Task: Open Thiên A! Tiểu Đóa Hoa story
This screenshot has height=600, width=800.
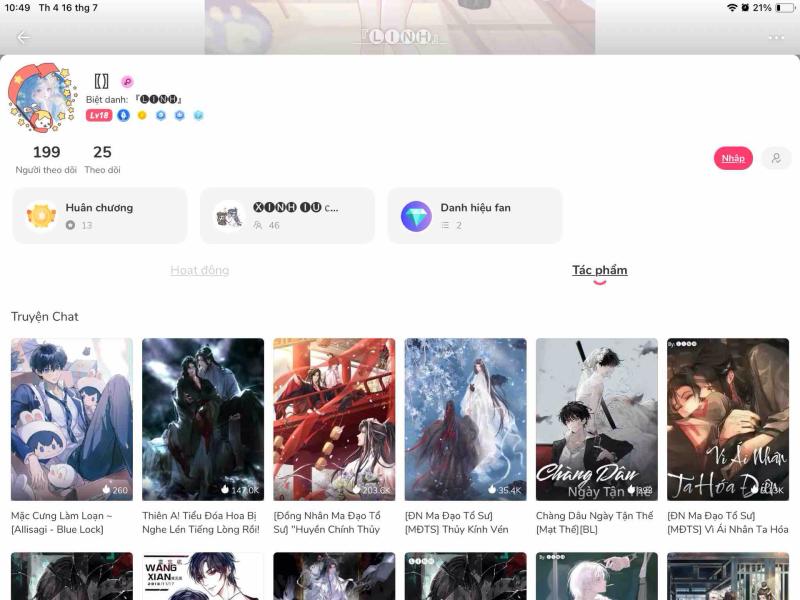Action: tap(203, 419)
